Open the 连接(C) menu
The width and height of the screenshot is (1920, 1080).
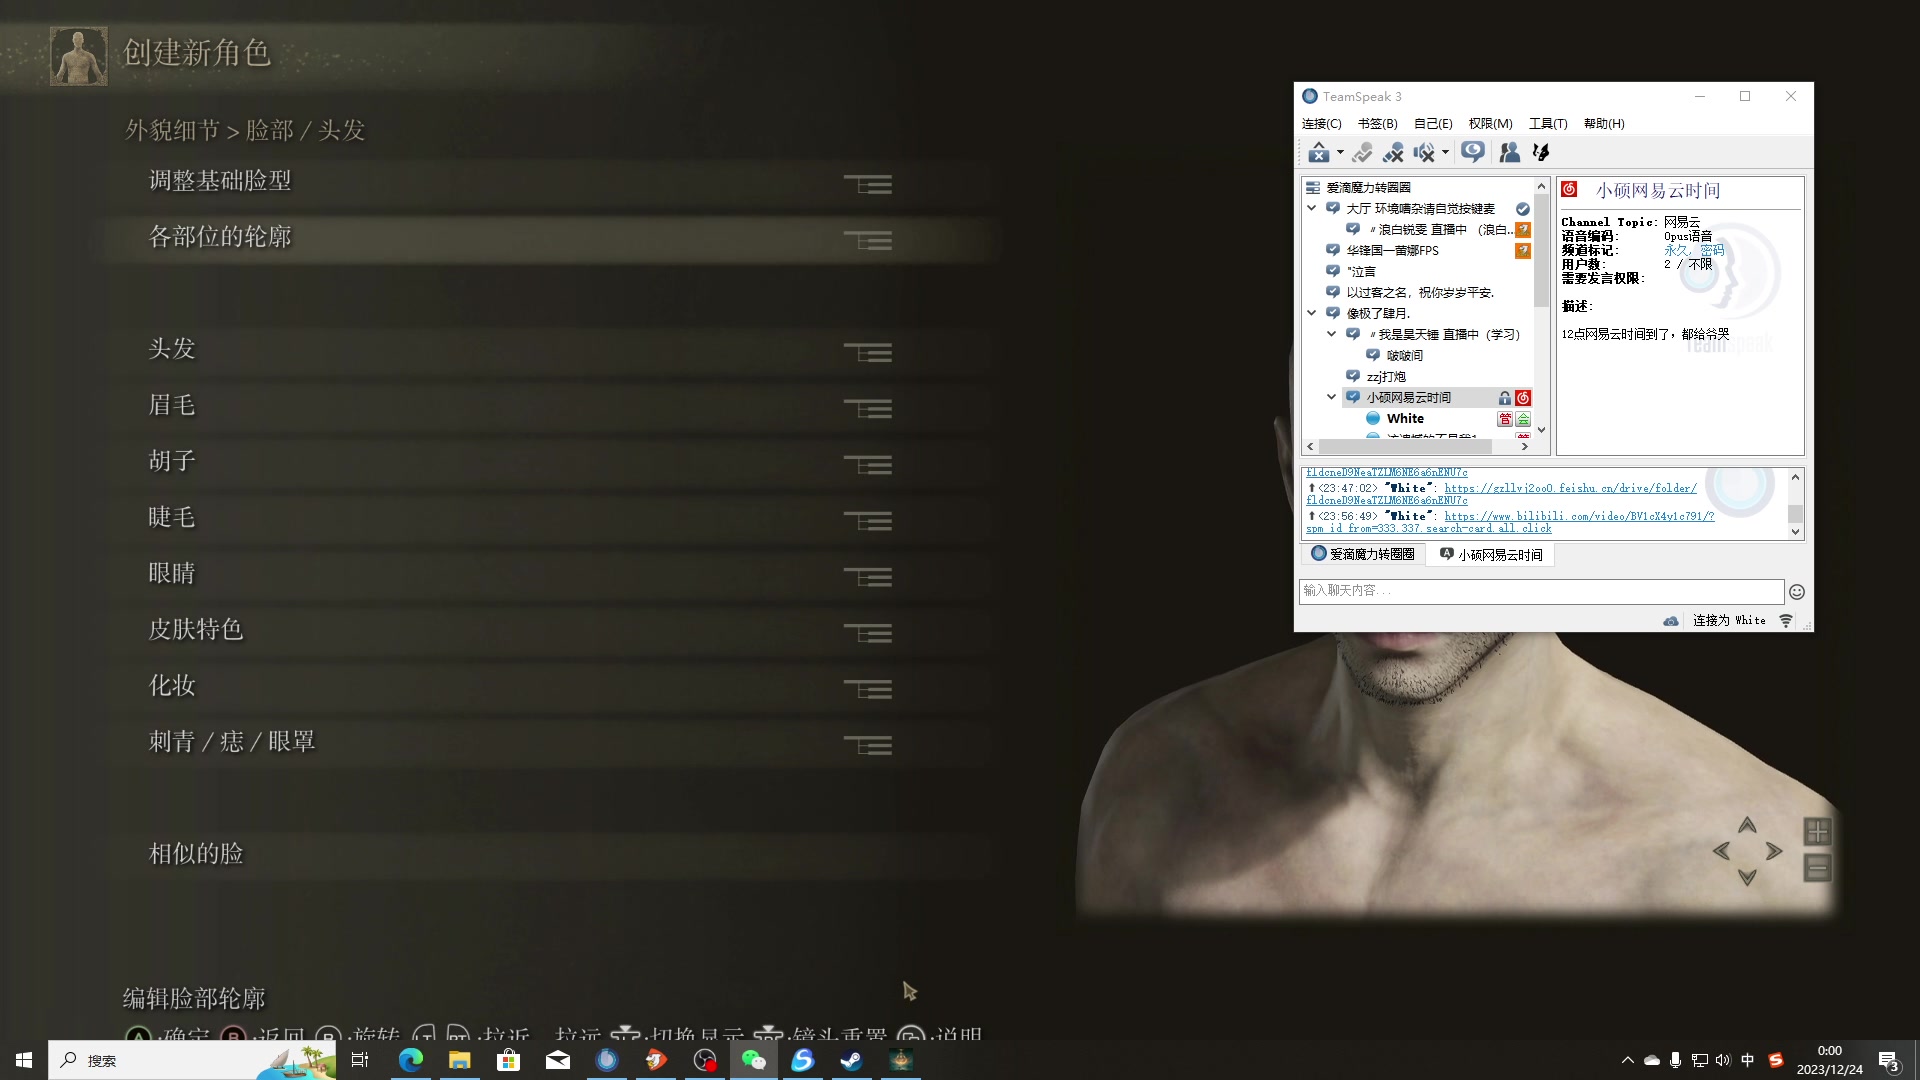(1321, 123)
